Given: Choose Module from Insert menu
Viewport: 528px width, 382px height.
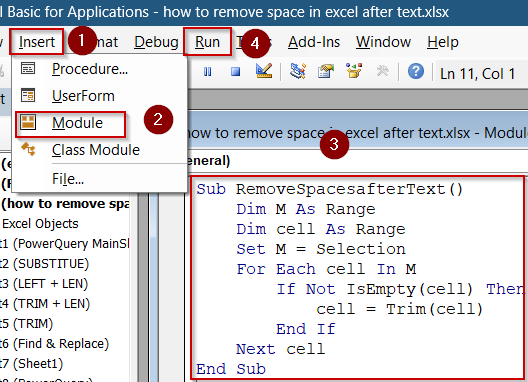Looking at the screenshot, I should 77,123.
